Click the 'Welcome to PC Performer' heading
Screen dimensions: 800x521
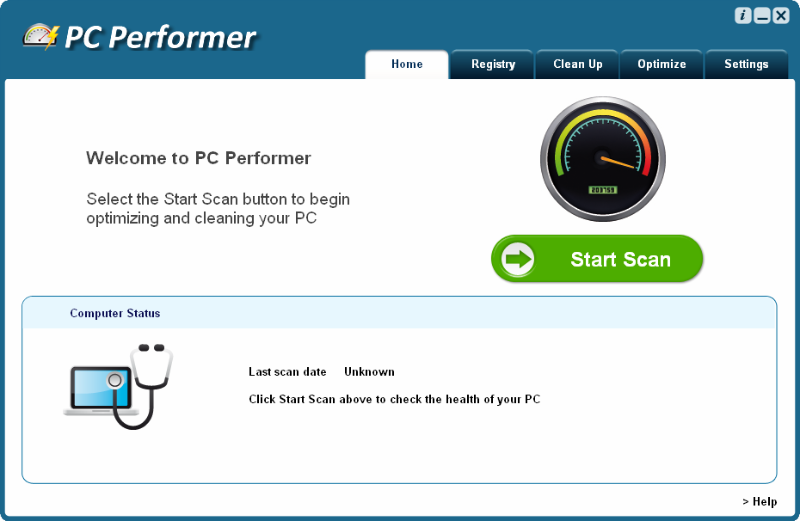click(198, 158)
